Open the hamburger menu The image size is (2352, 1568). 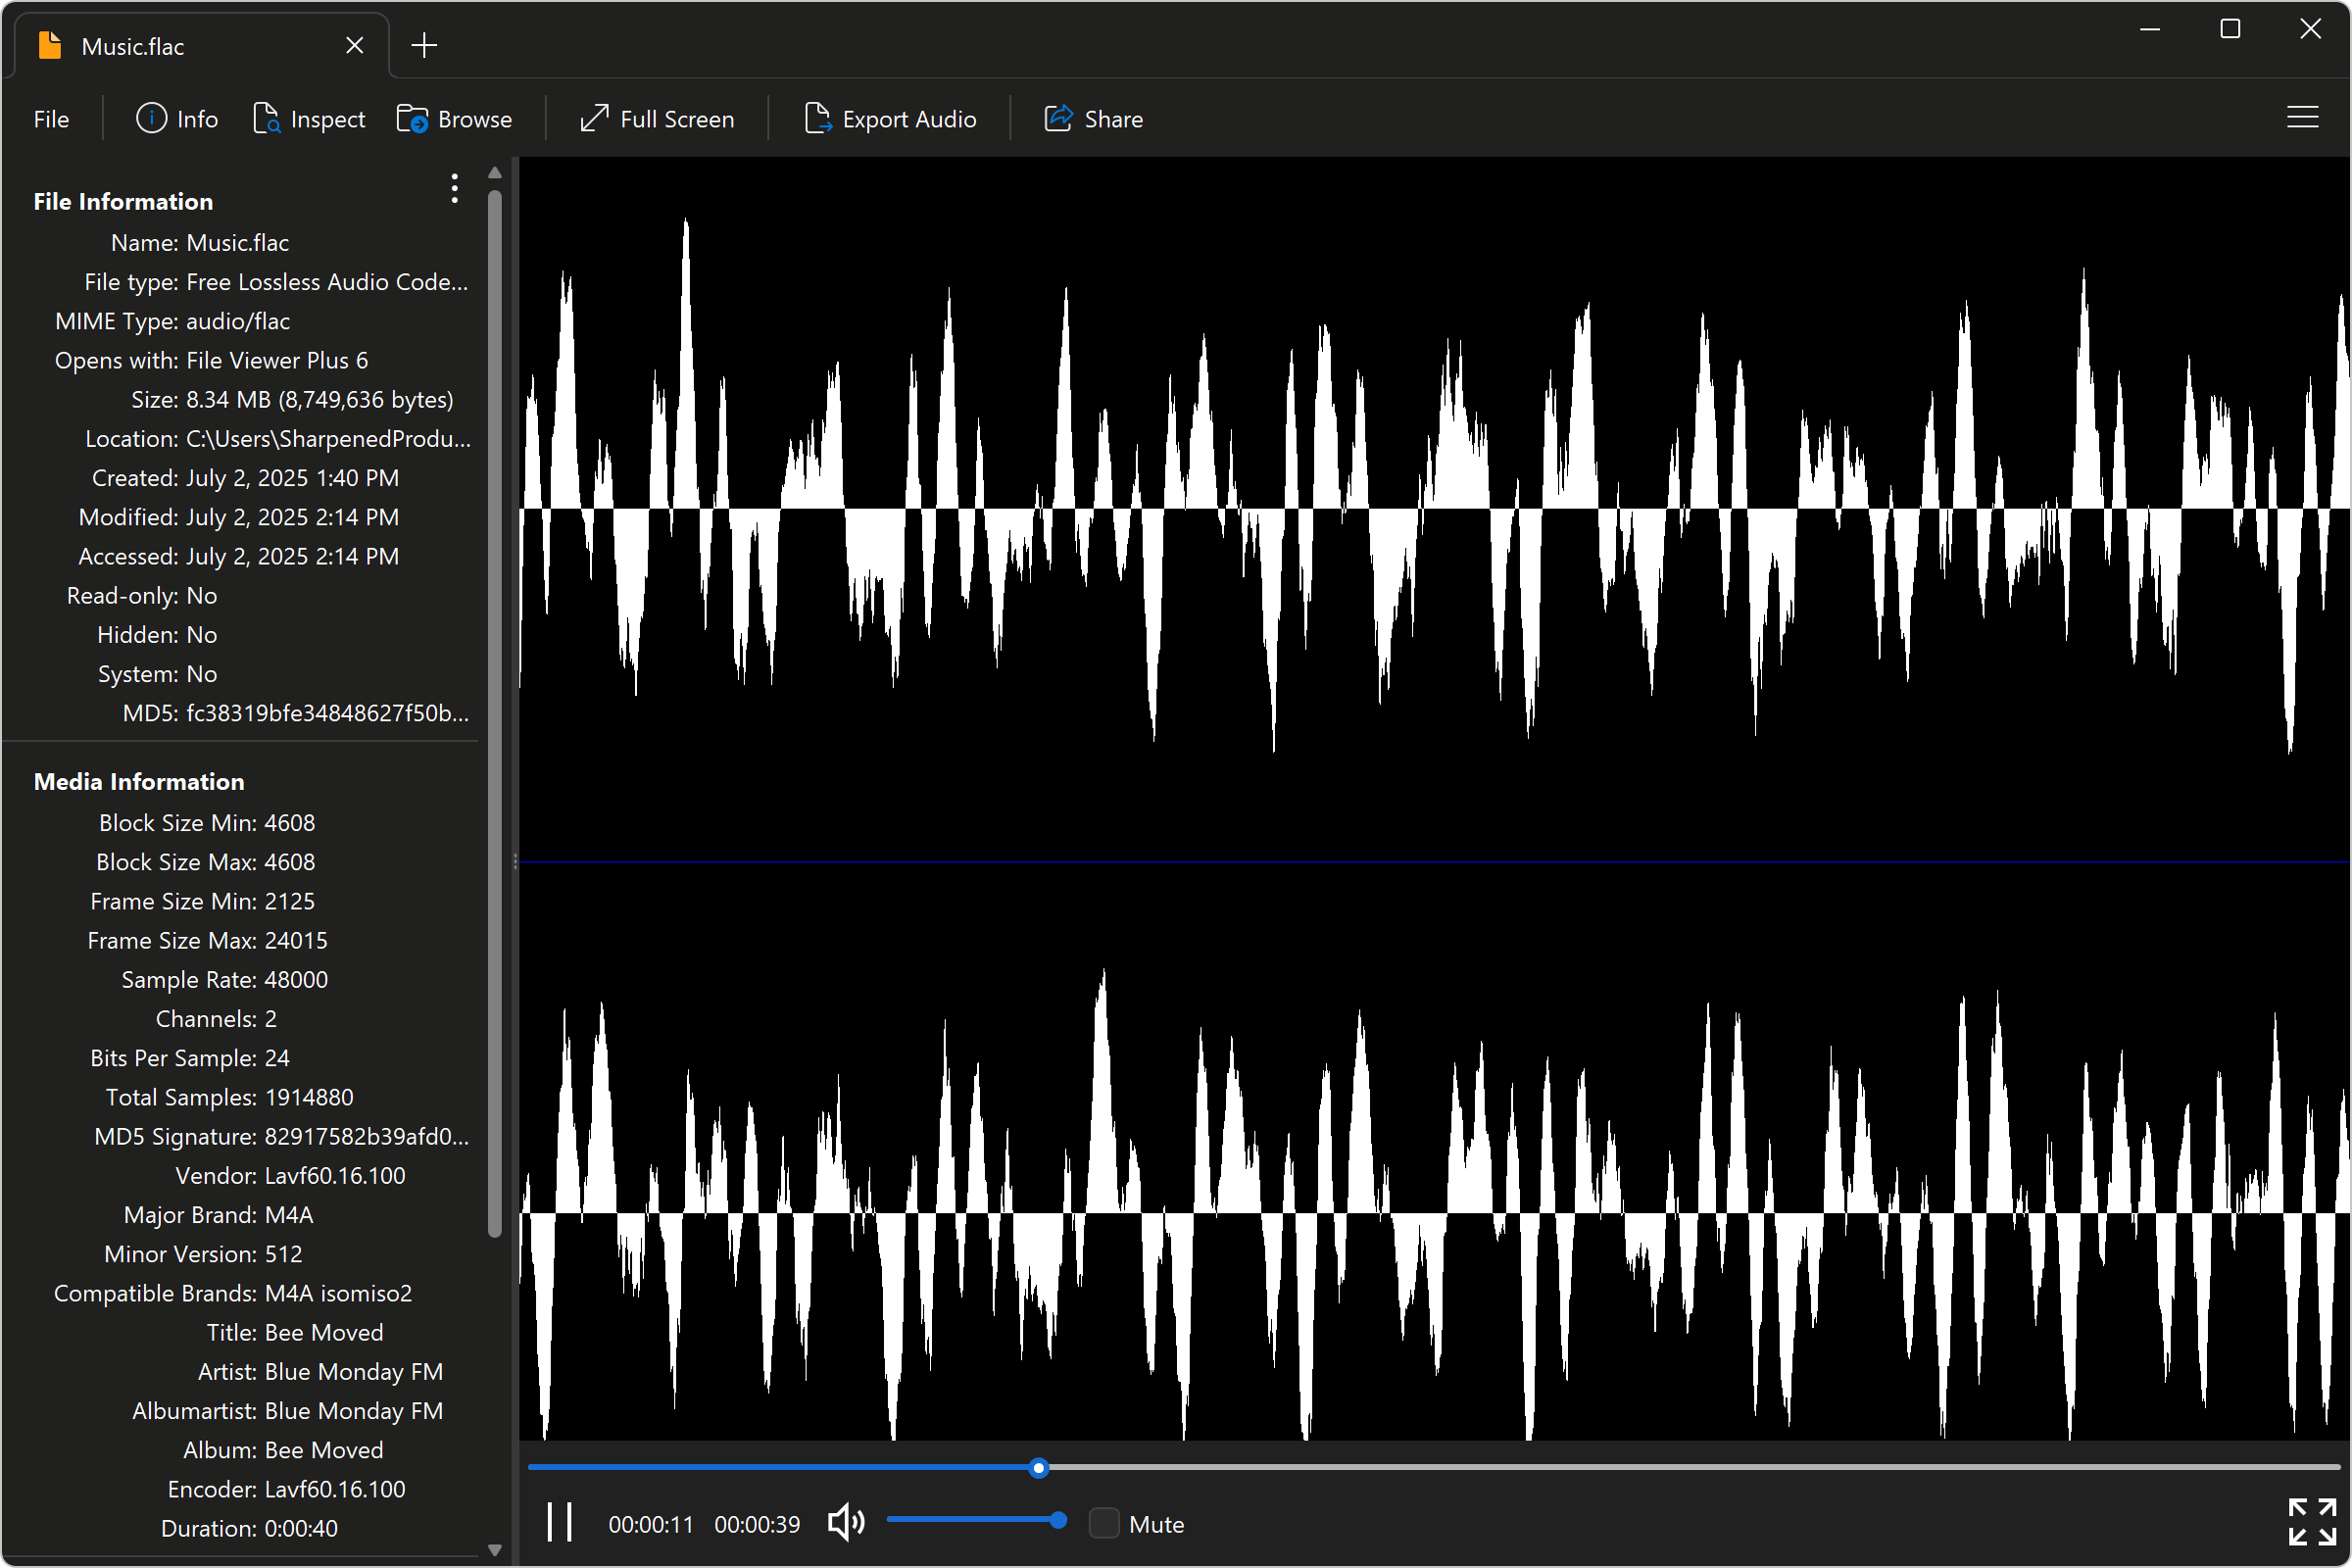(x=2303, y=117)
